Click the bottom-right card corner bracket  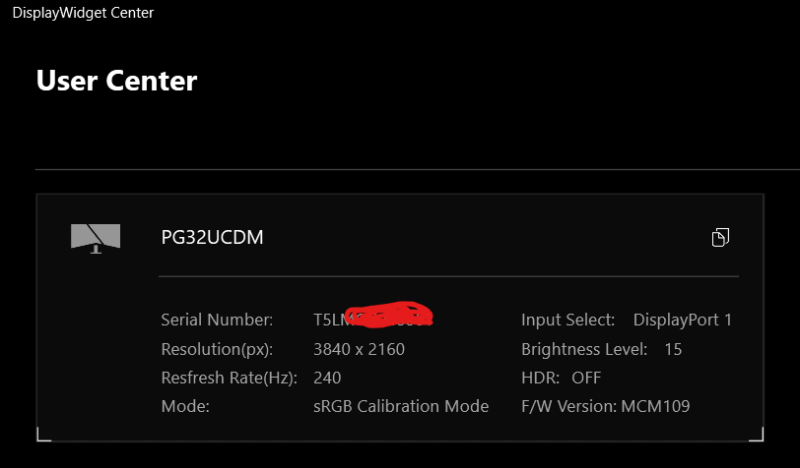point(757,434)
